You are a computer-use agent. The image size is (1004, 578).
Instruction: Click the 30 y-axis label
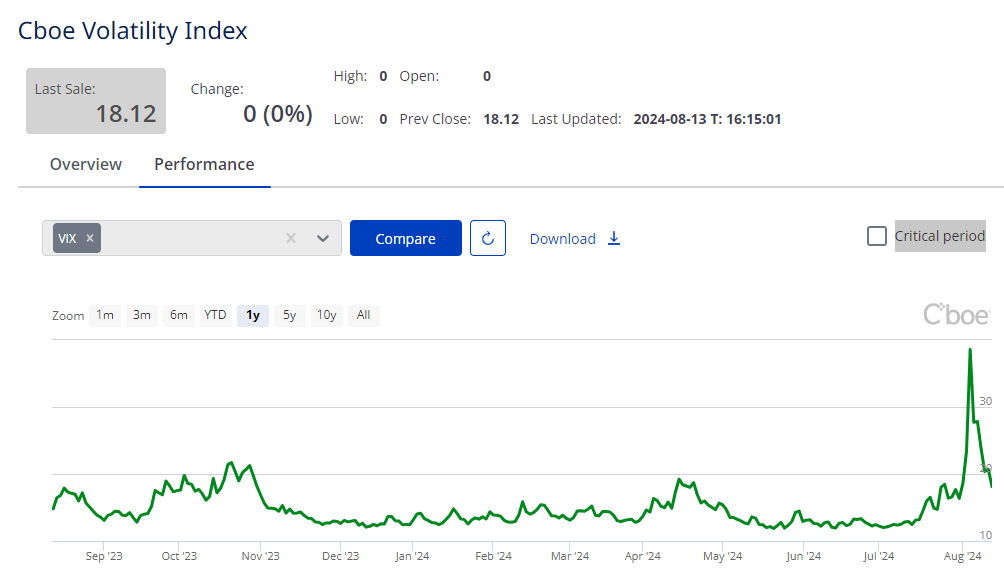[x=985, y=401]
